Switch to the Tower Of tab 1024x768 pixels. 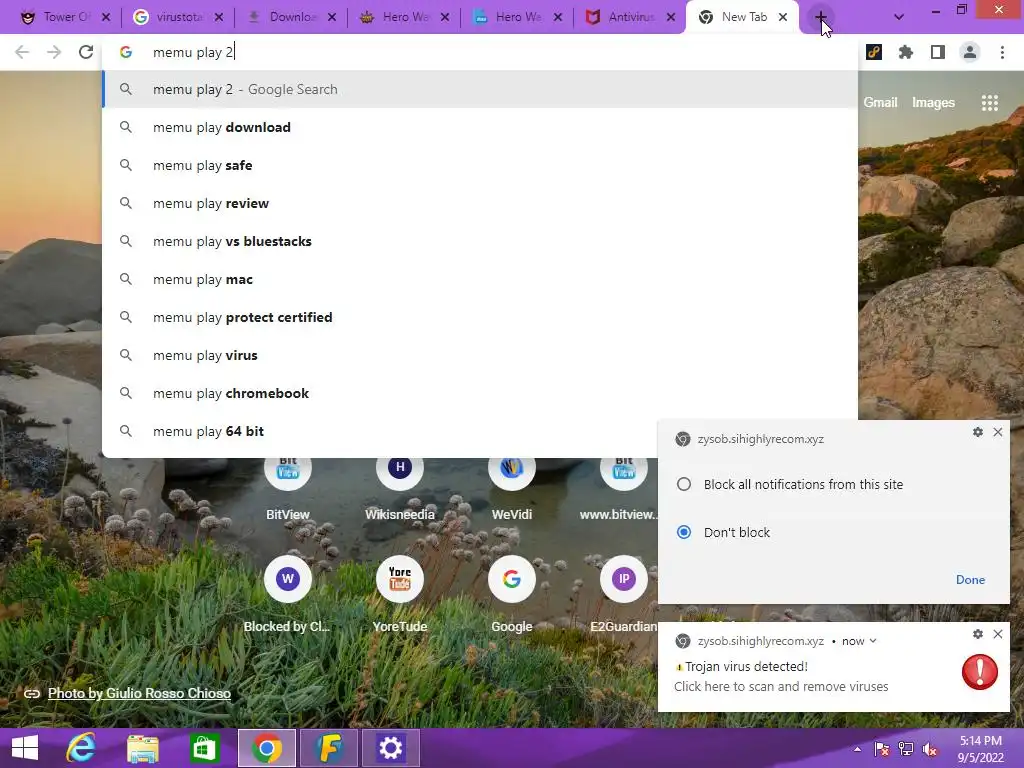coord(64,17)
